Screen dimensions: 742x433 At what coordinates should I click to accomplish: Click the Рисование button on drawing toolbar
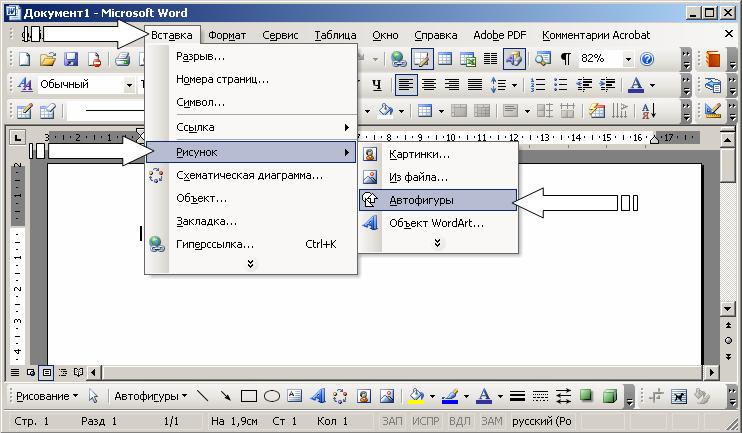pos(46,396)
